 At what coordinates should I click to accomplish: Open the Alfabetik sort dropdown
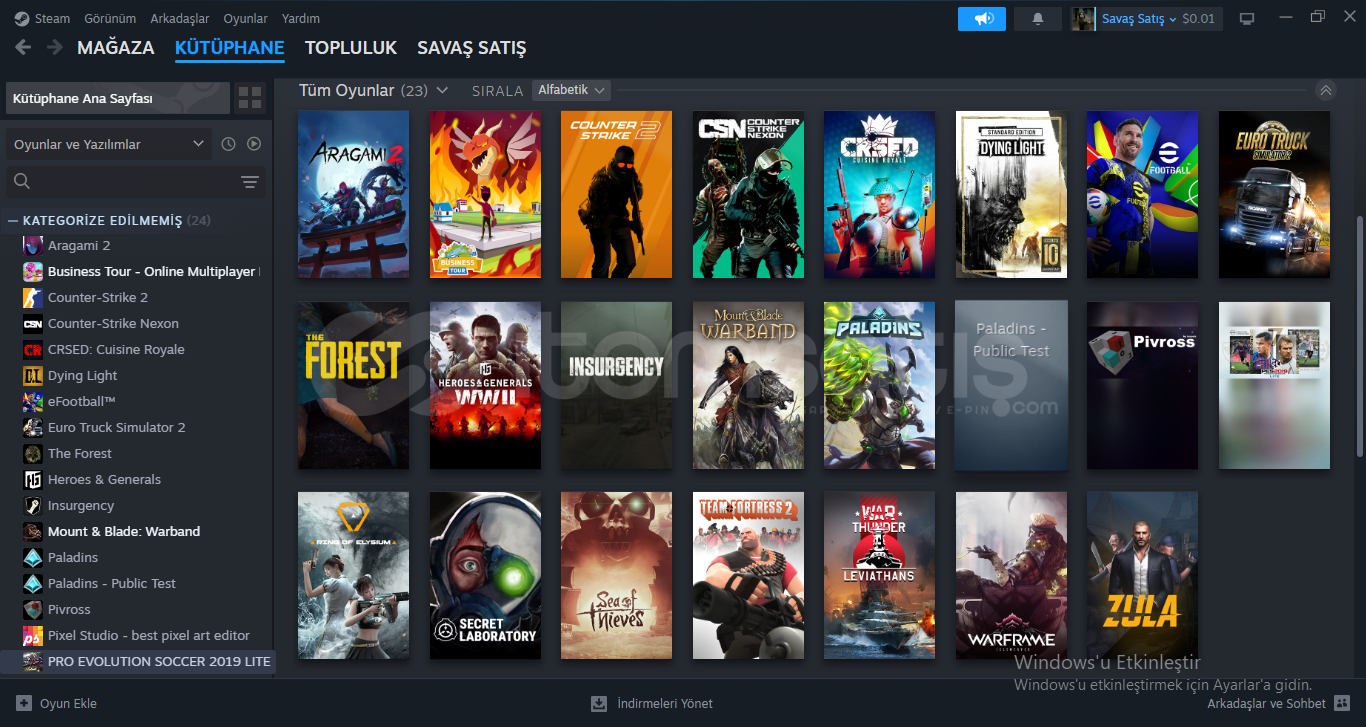(x=571, y=90)
